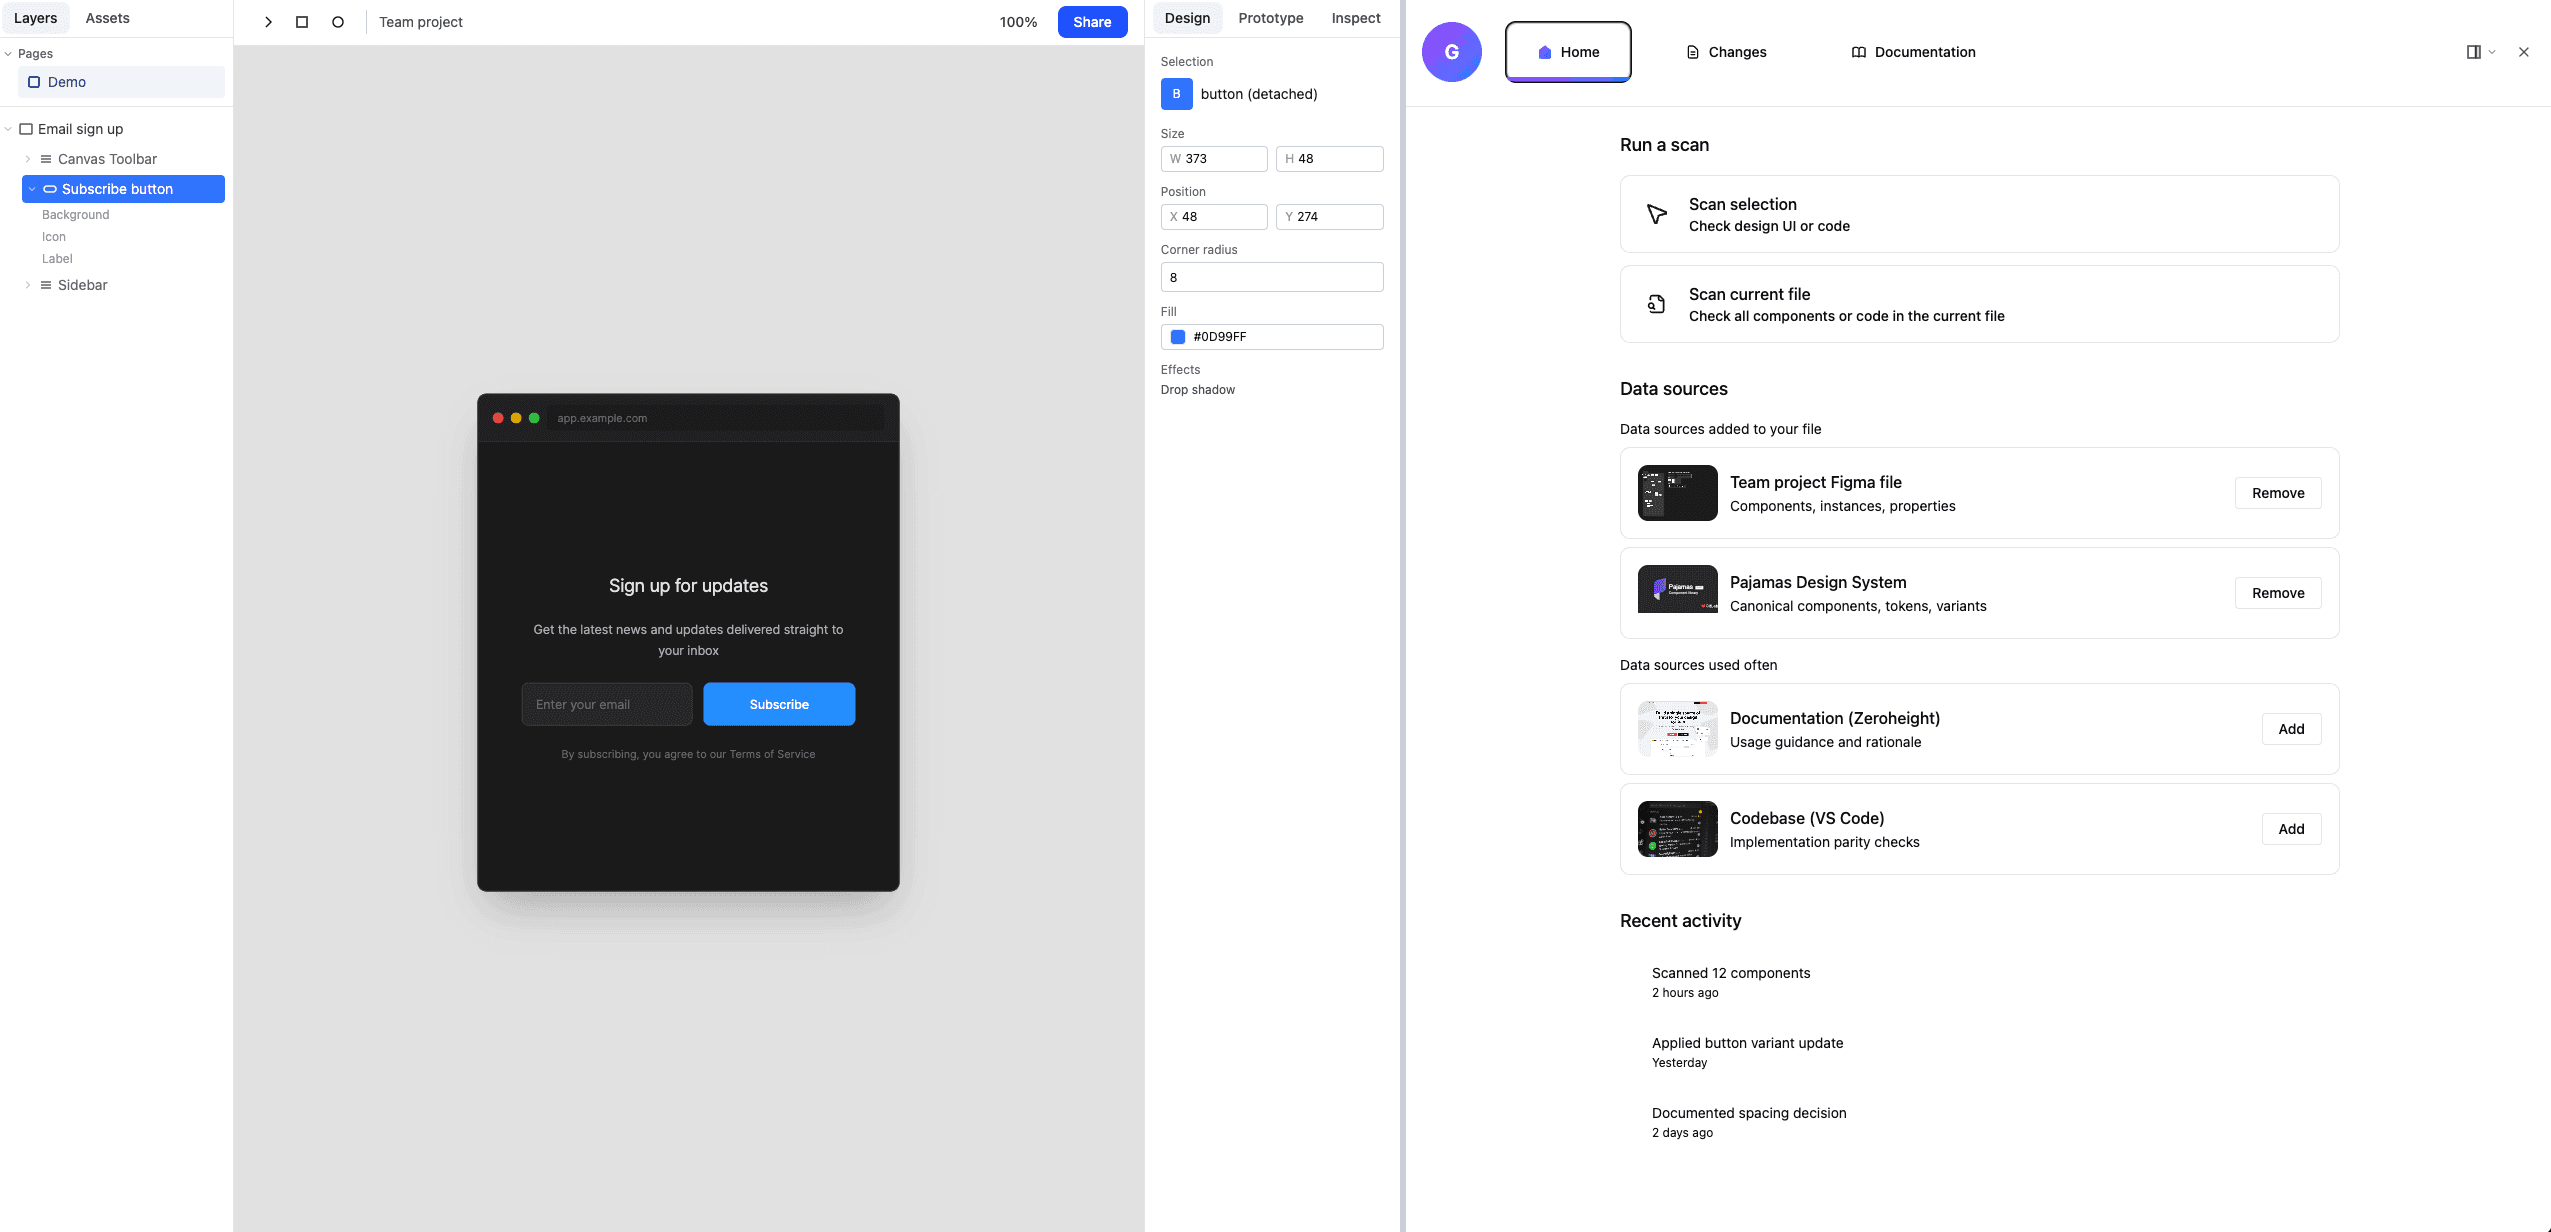
Task: Click the Scan current file icon
Action: (1656, 304)
